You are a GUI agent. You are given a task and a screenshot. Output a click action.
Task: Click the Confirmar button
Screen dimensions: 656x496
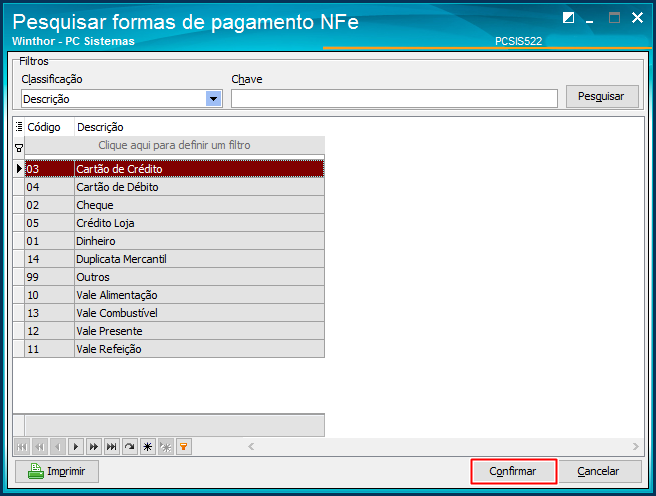(513, 471)
